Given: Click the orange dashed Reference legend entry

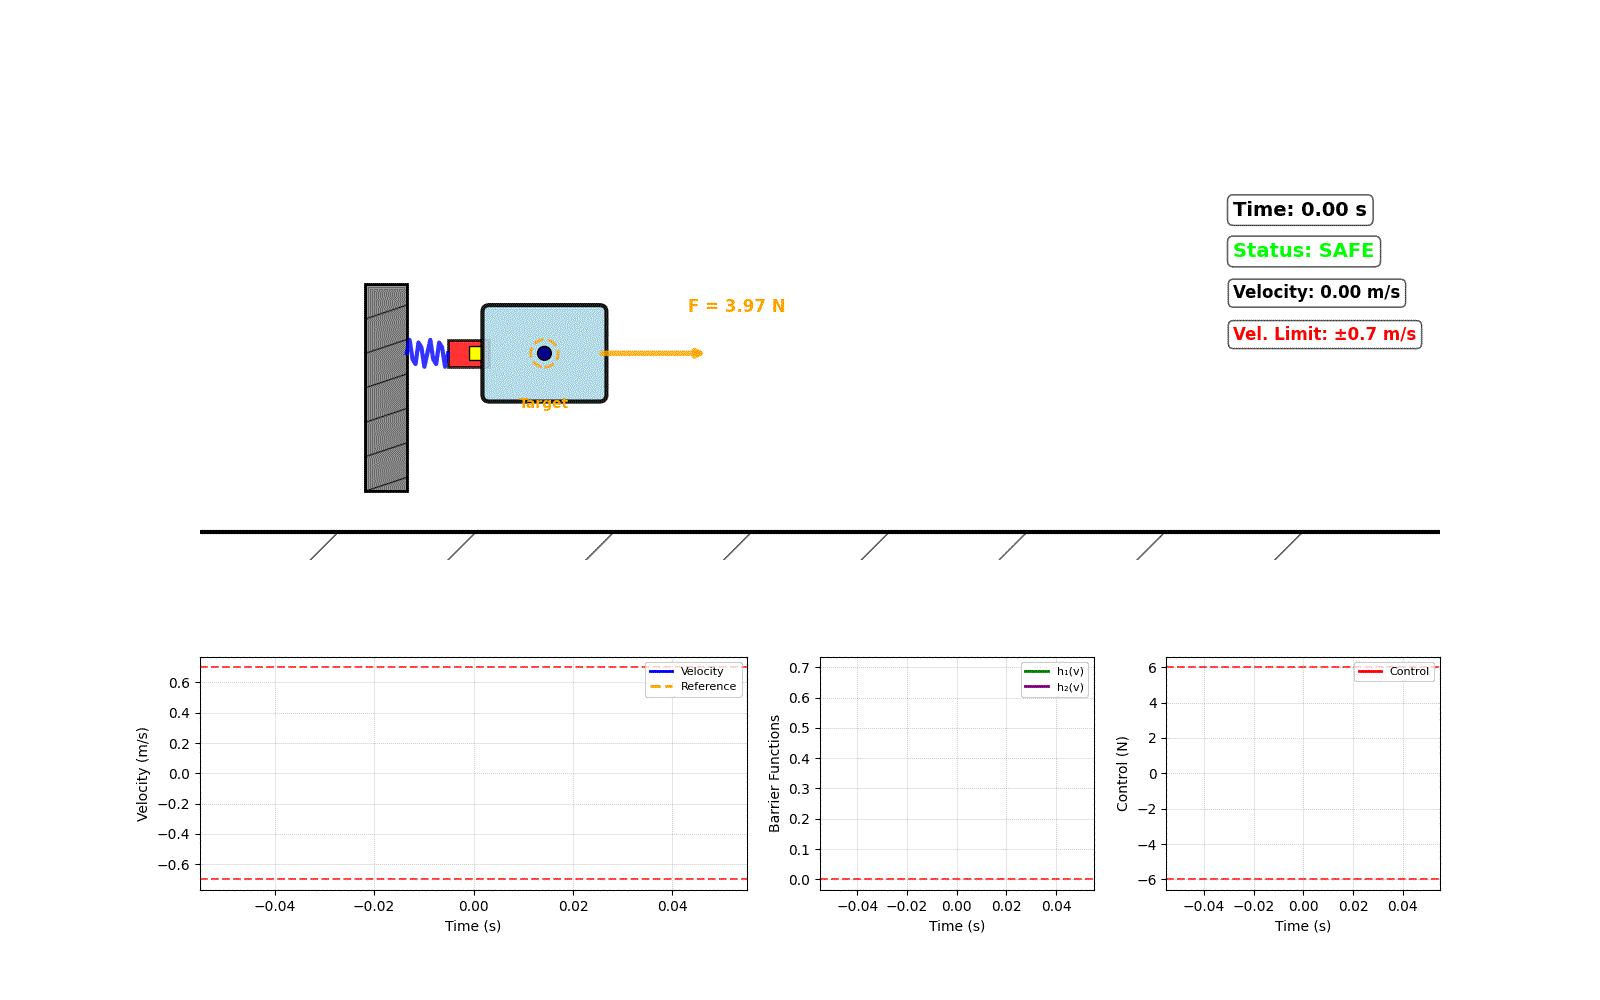Looking at the screenshot, I should (693, 687).
